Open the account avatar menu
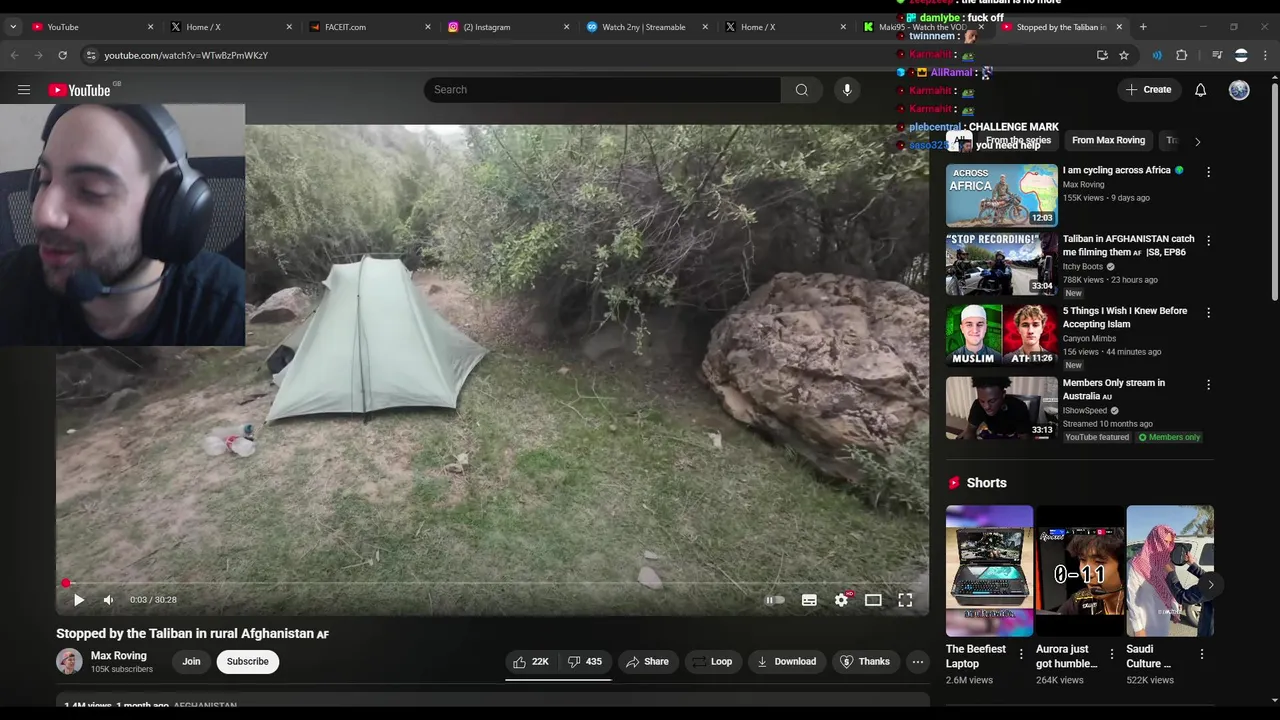 click(x=1239, y=90)
